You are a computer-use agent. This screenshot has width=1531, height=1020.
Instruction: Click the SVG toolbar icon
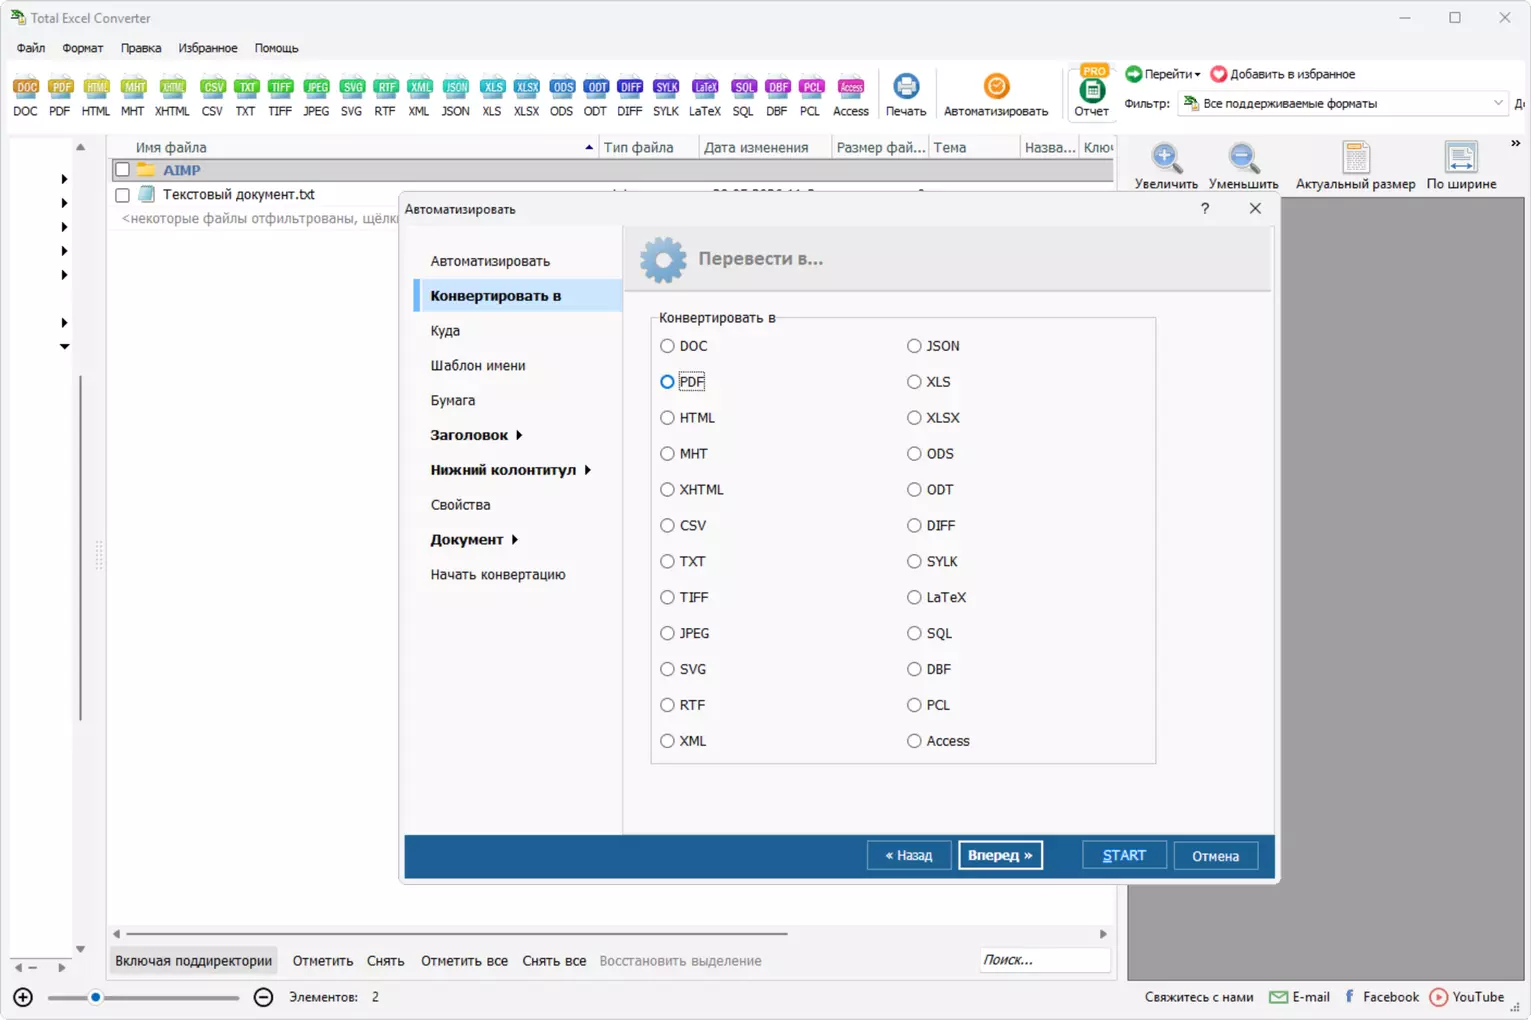click(x=352, y=96)
